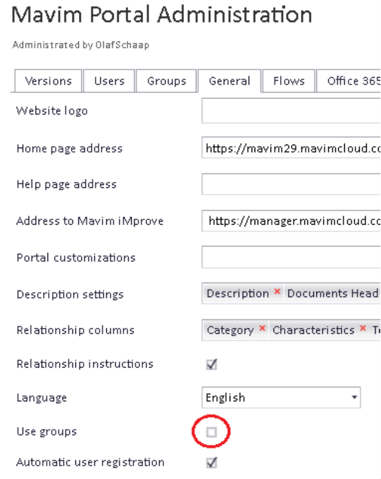Select the General tab
Viewport: 381px width, 479px height.
pos(229,81)
